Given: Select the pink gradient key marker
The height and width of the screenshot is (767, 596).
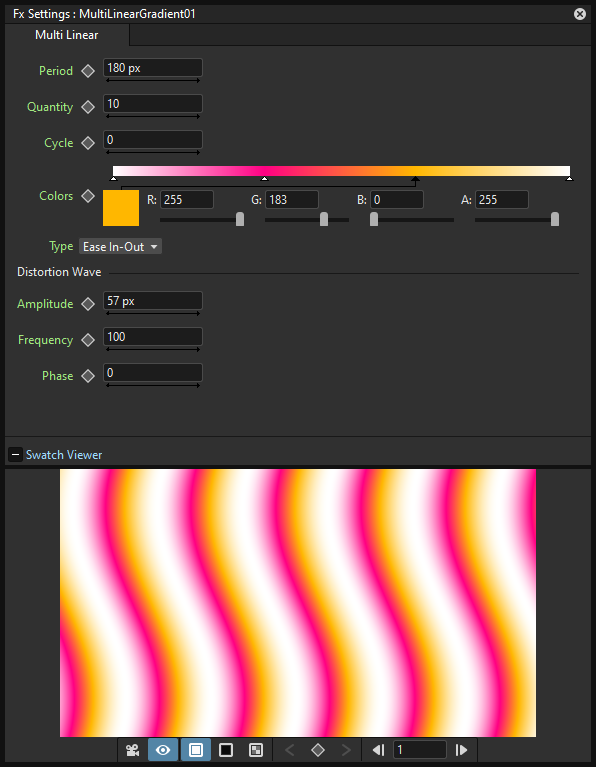Looking at the screenshot, I should (x=265, y=179).
